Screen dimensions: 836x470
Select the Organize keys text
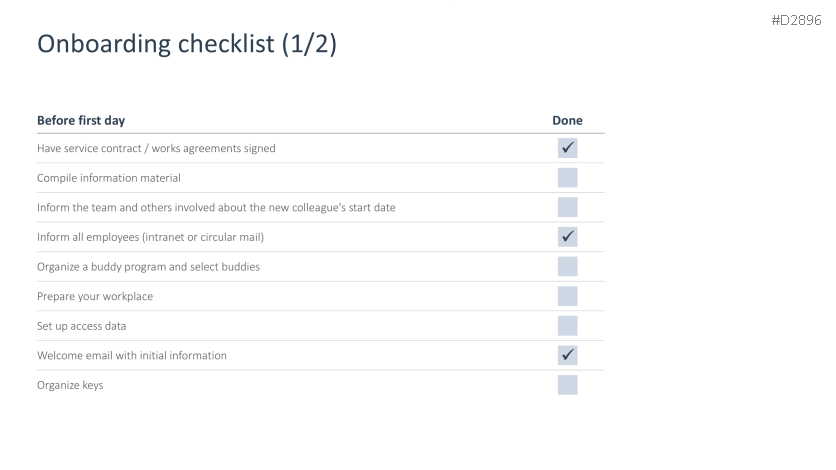[x=70, y=385]
